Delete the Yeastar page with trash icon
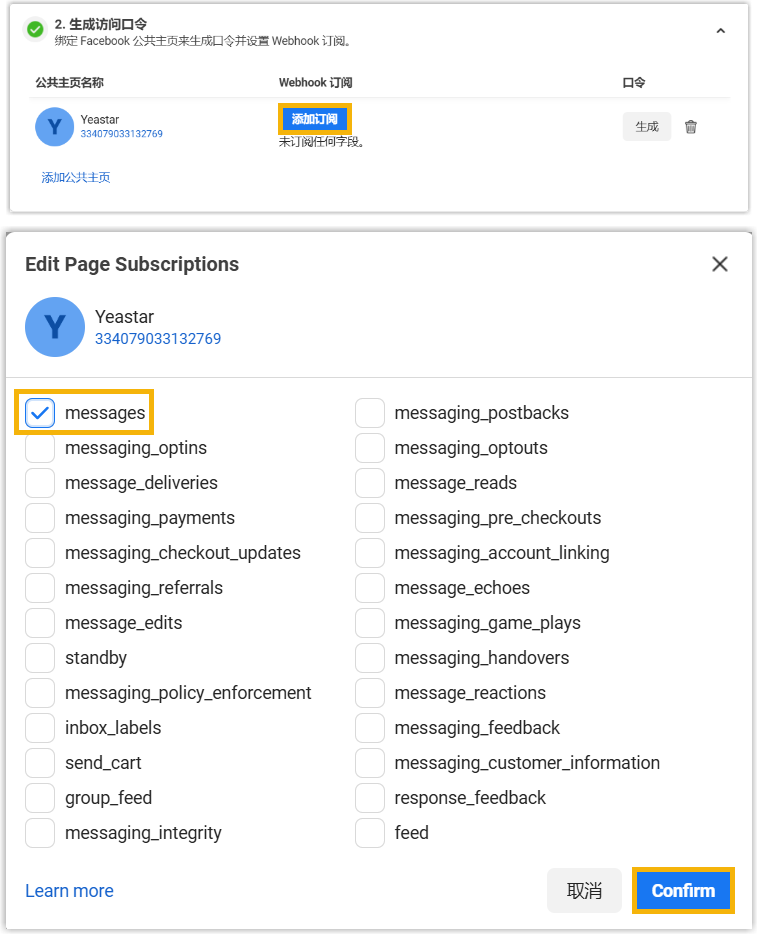The width and height of the screenshot is (758, 935). [x=690, y=127]
